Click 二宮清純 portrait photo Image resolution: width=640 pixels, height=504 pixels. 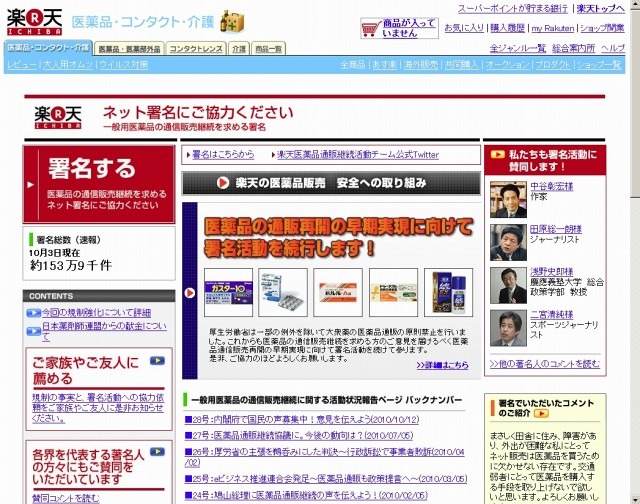[508, 328]
